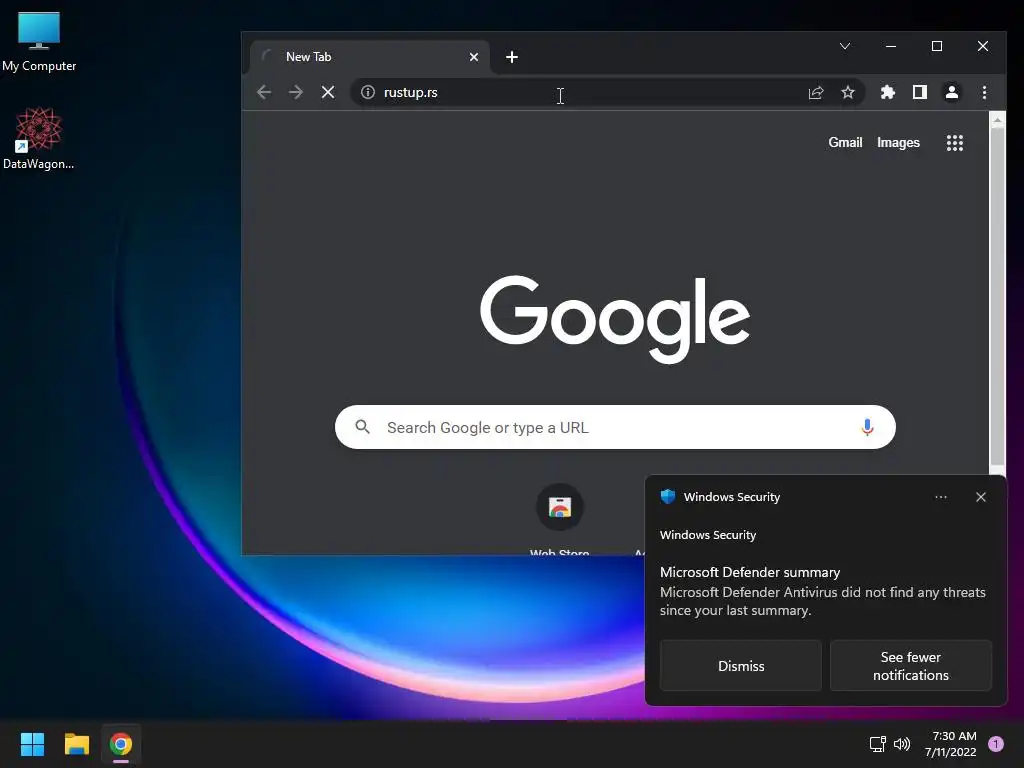Screen dimensions: 1024x768
Task: Select the New Tab tab
Action: [369, 57]
